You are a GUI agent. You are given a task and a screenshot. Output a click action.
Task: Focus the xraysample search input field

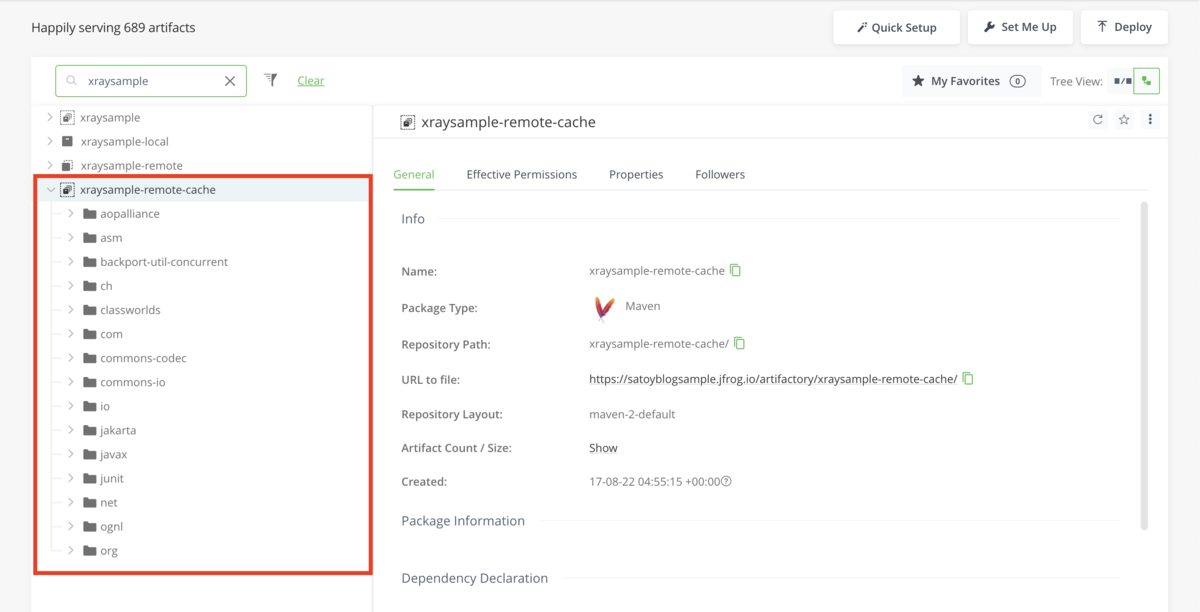coord(151,81)
